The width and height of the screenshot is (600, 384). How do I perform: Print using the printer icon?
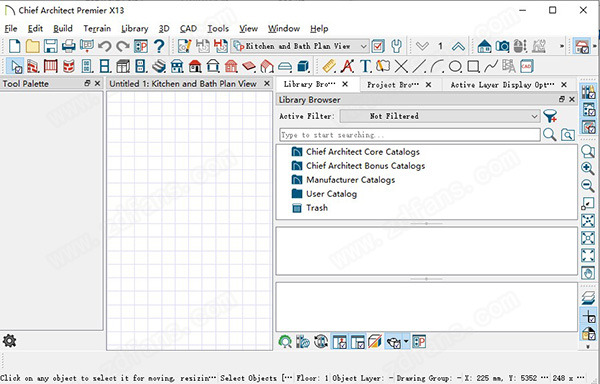68,46
